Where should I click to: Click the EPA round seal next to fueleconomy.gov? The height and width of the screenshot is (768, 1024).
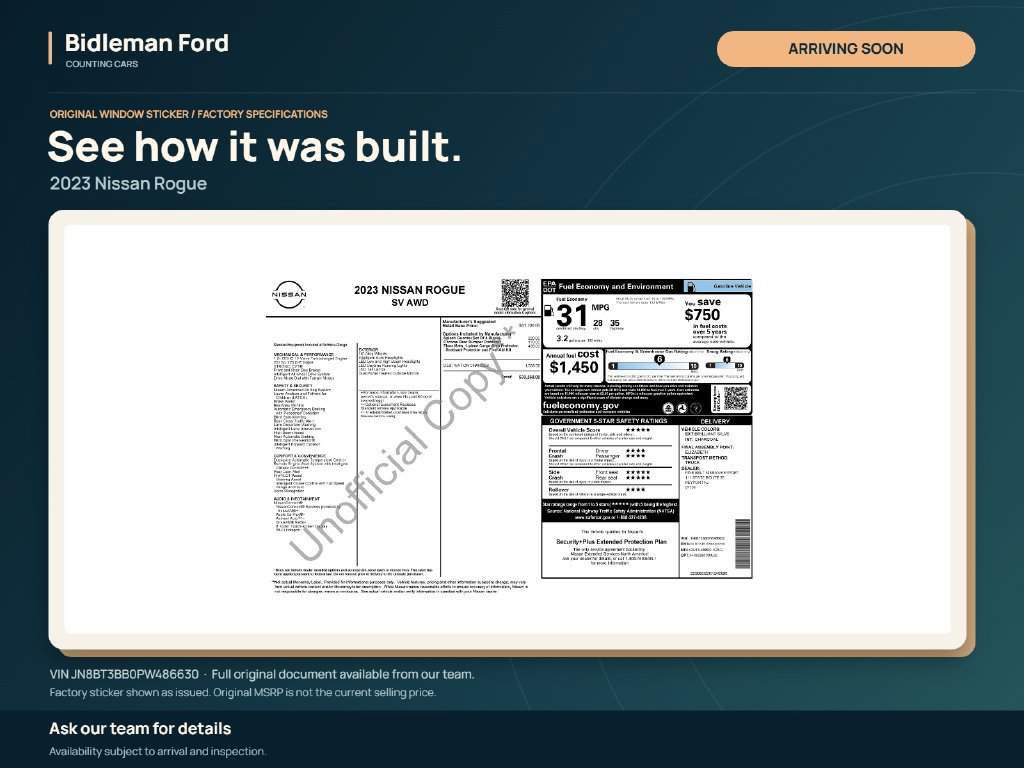pos(669,408)
